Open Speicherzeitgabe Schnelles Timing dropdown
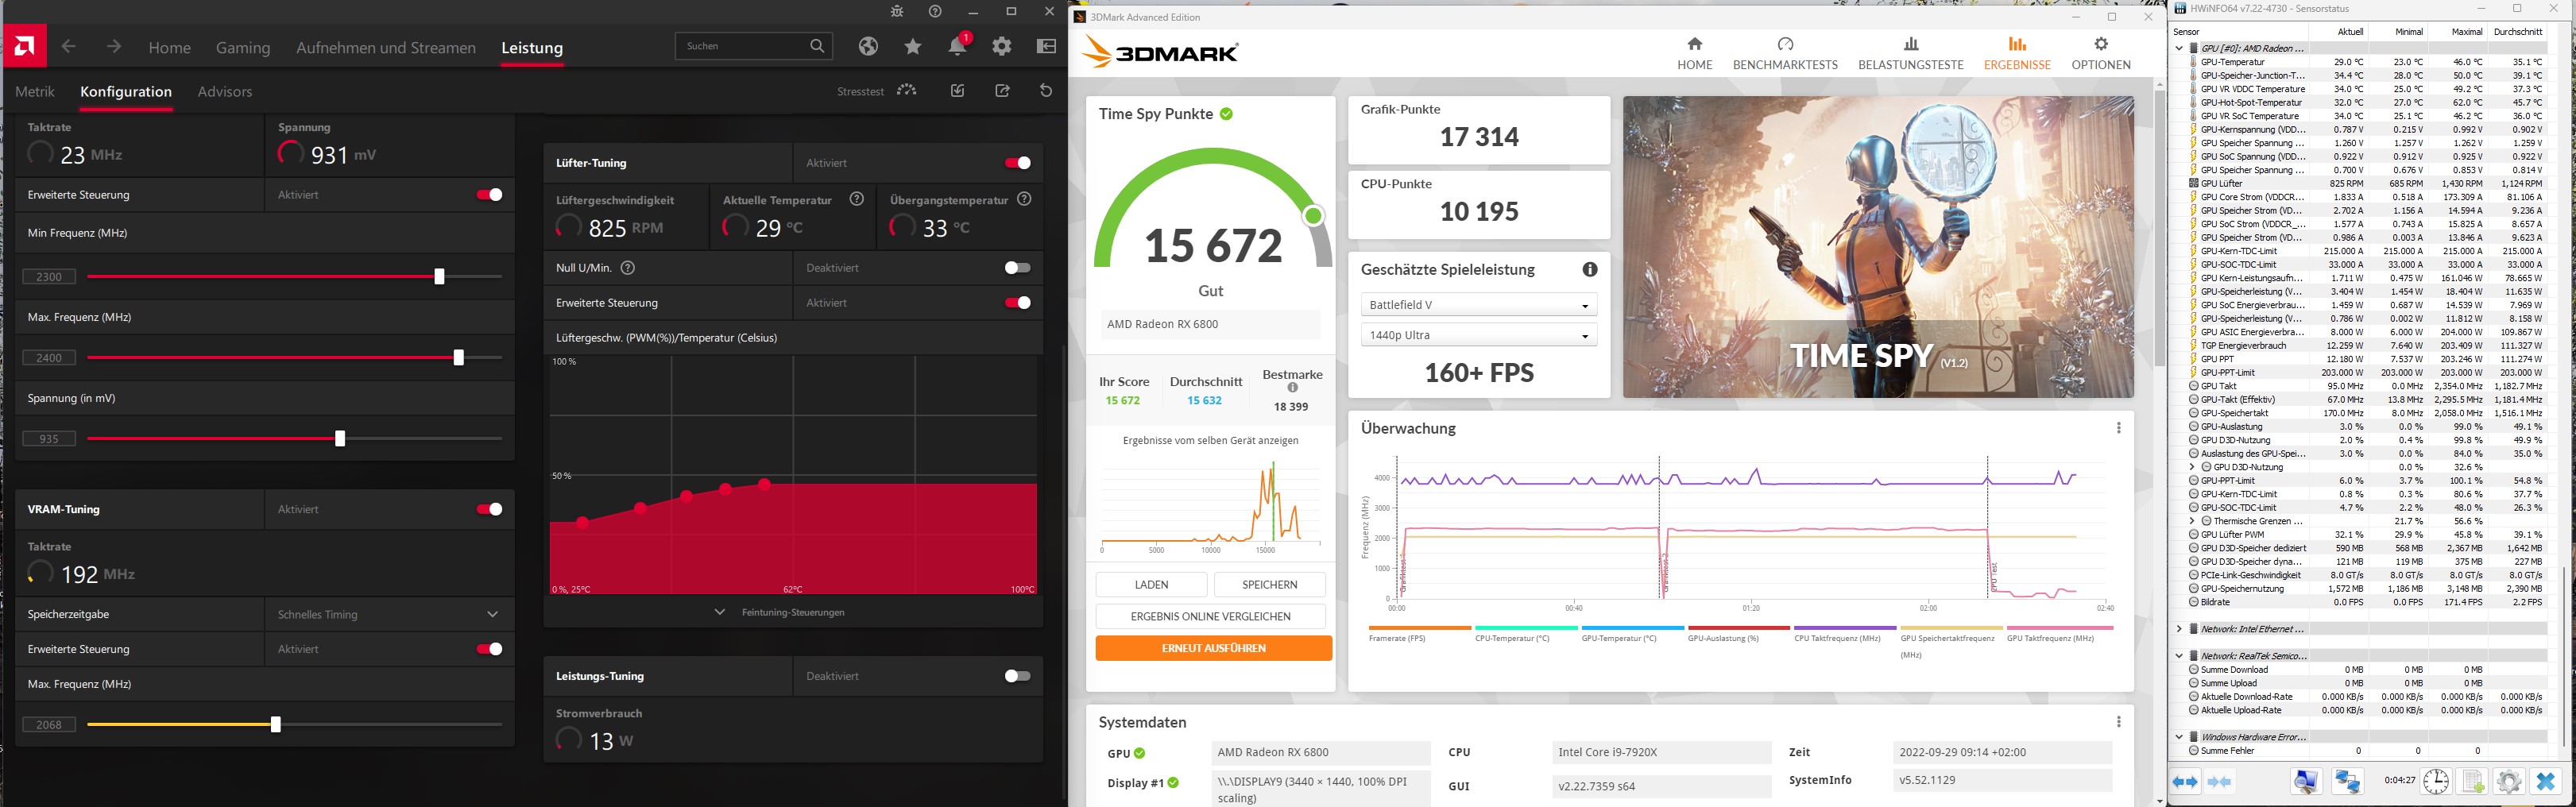2576x807 pixels. point(389,614)
